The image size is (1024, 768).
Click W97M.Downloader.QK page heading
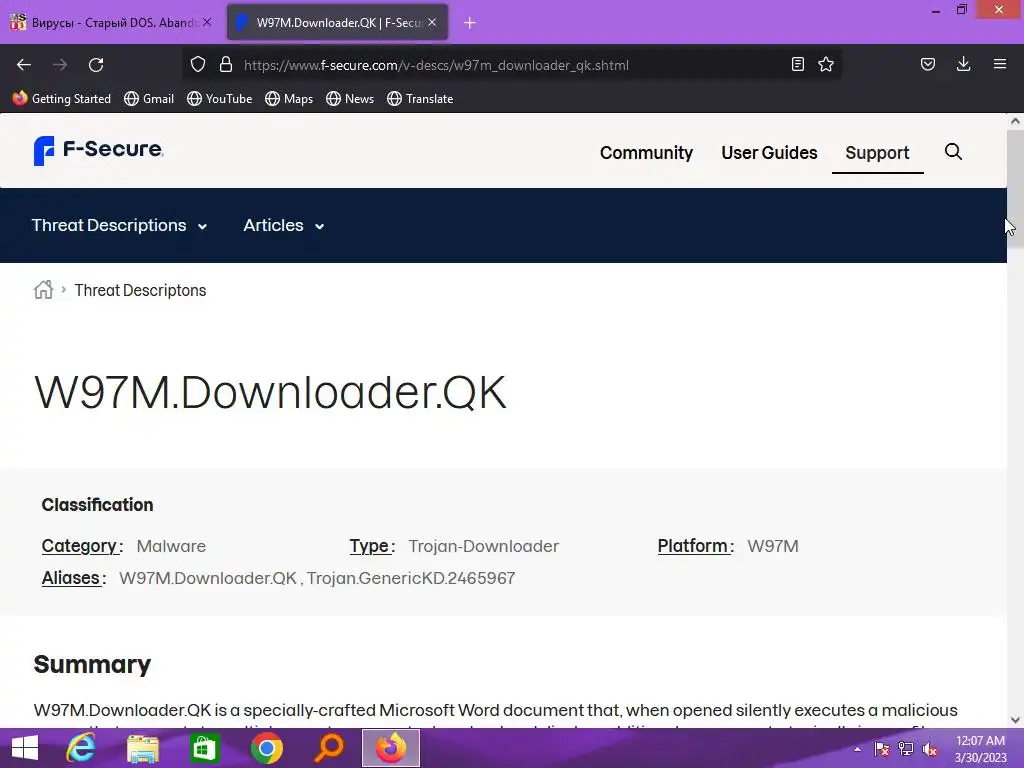[270, 392]
